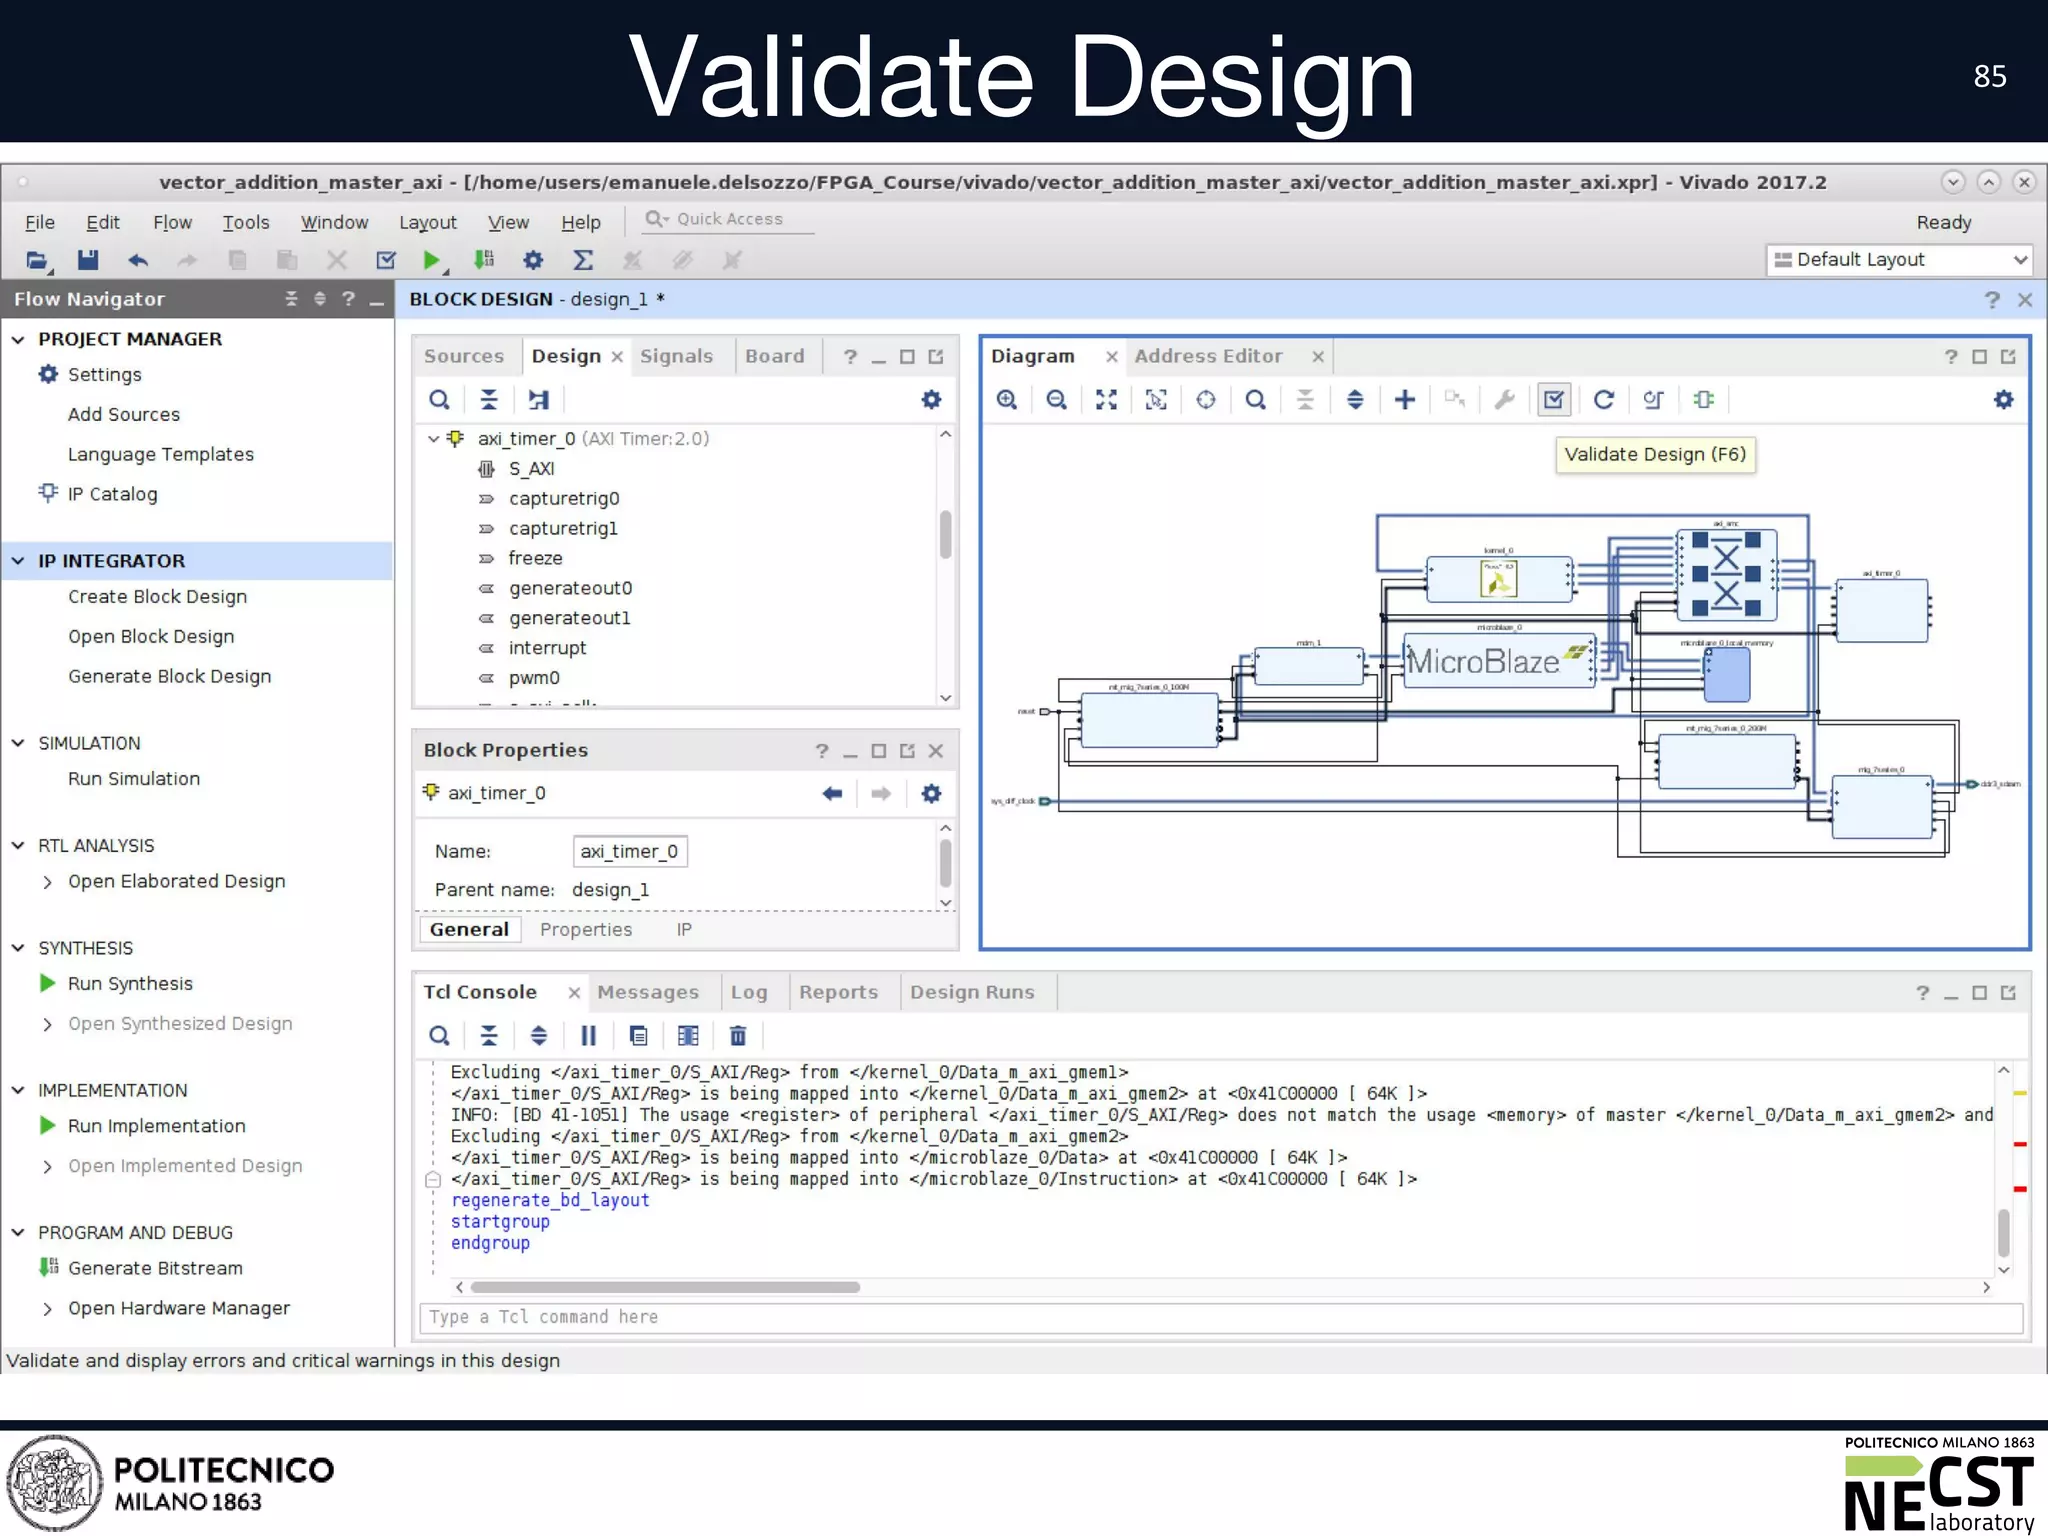Screen dimensions: 2048x1536
Task: Click the green Run play icon
Action: 432,261
